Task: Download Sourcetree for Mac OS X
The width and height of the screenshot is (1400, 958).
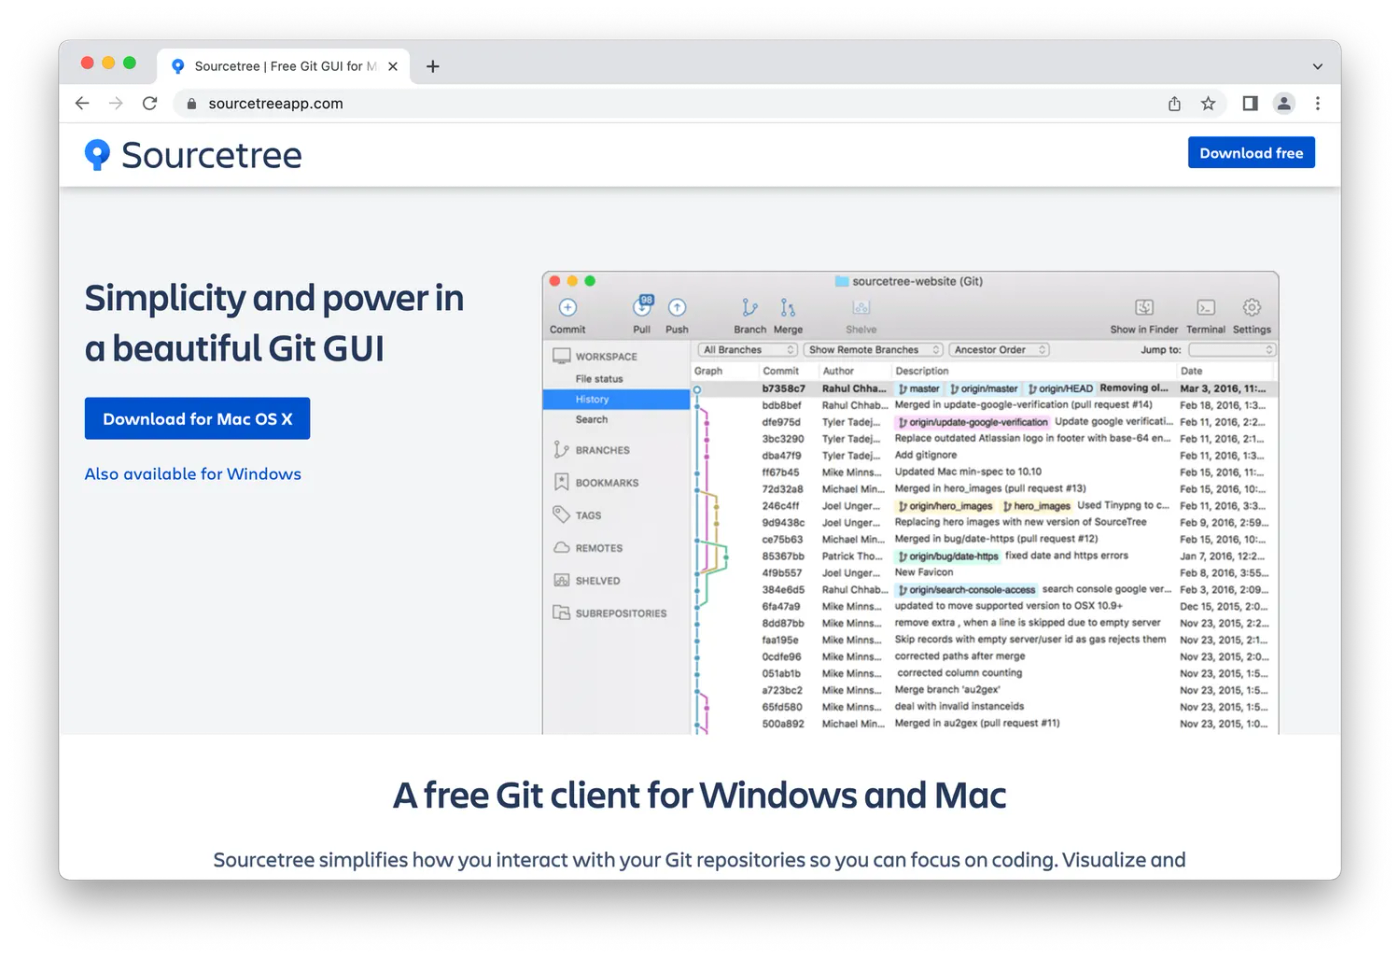Action: click(197, 418)
